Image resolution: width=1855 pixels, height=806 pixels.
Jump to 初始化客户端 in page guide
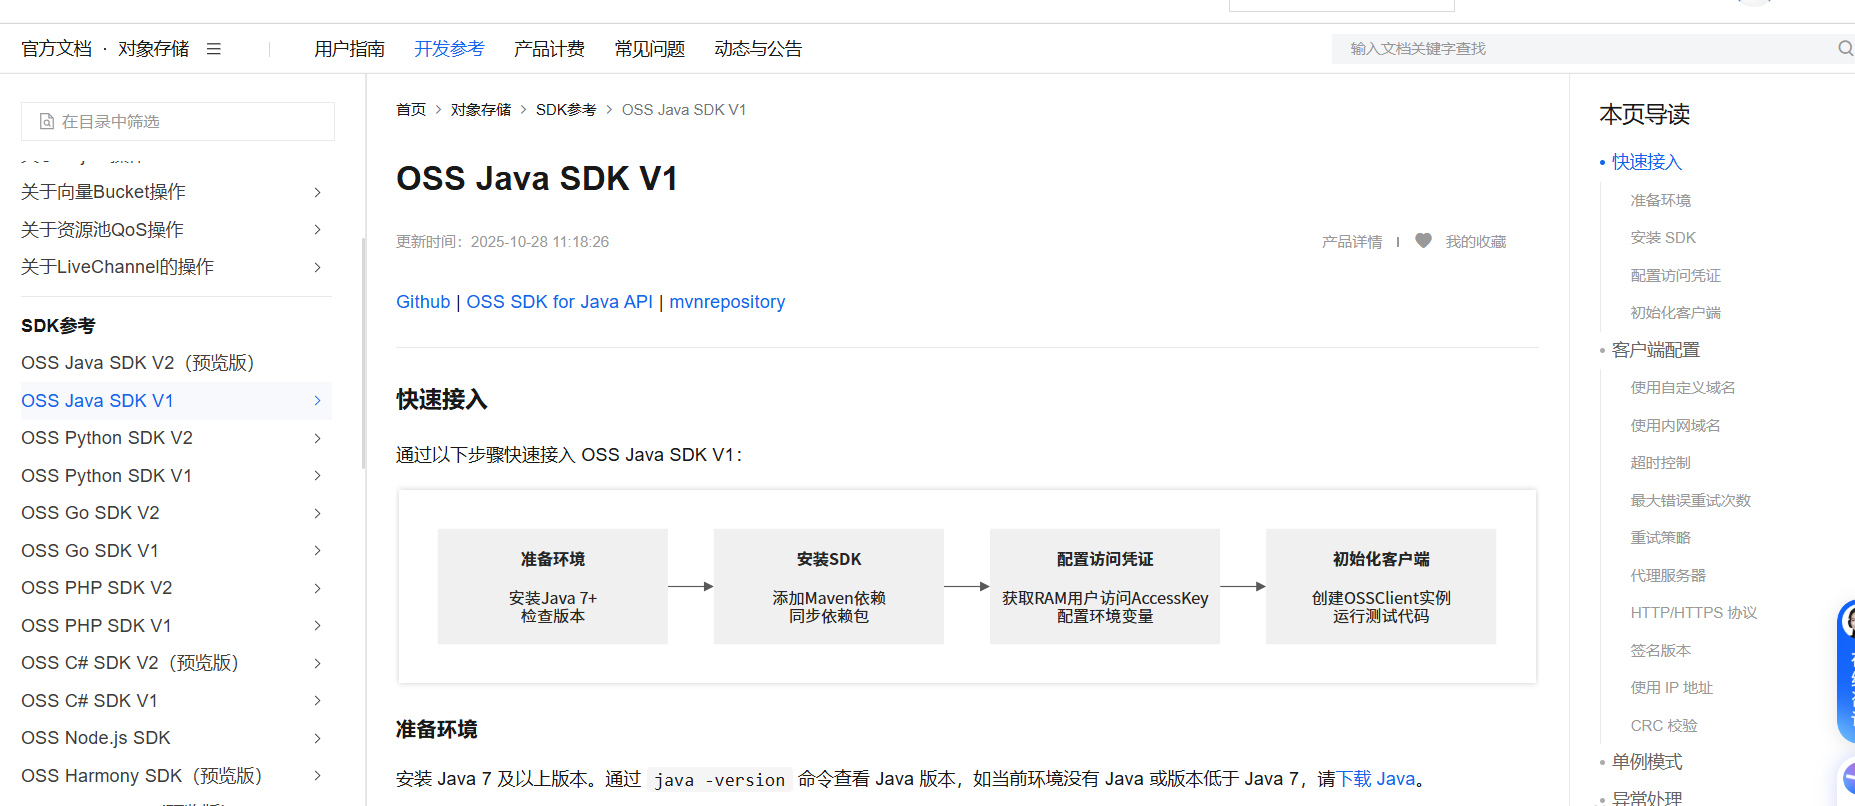click(1676, 313)
